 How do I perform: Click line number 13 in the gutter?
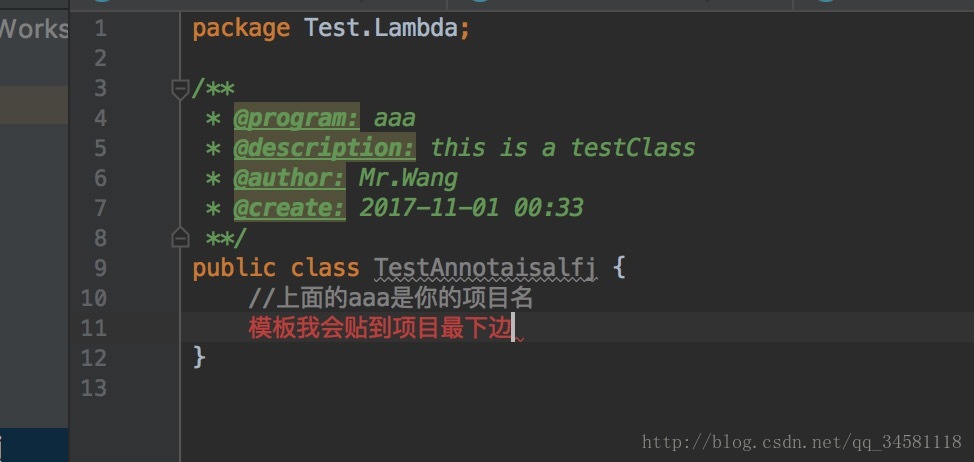93,388
